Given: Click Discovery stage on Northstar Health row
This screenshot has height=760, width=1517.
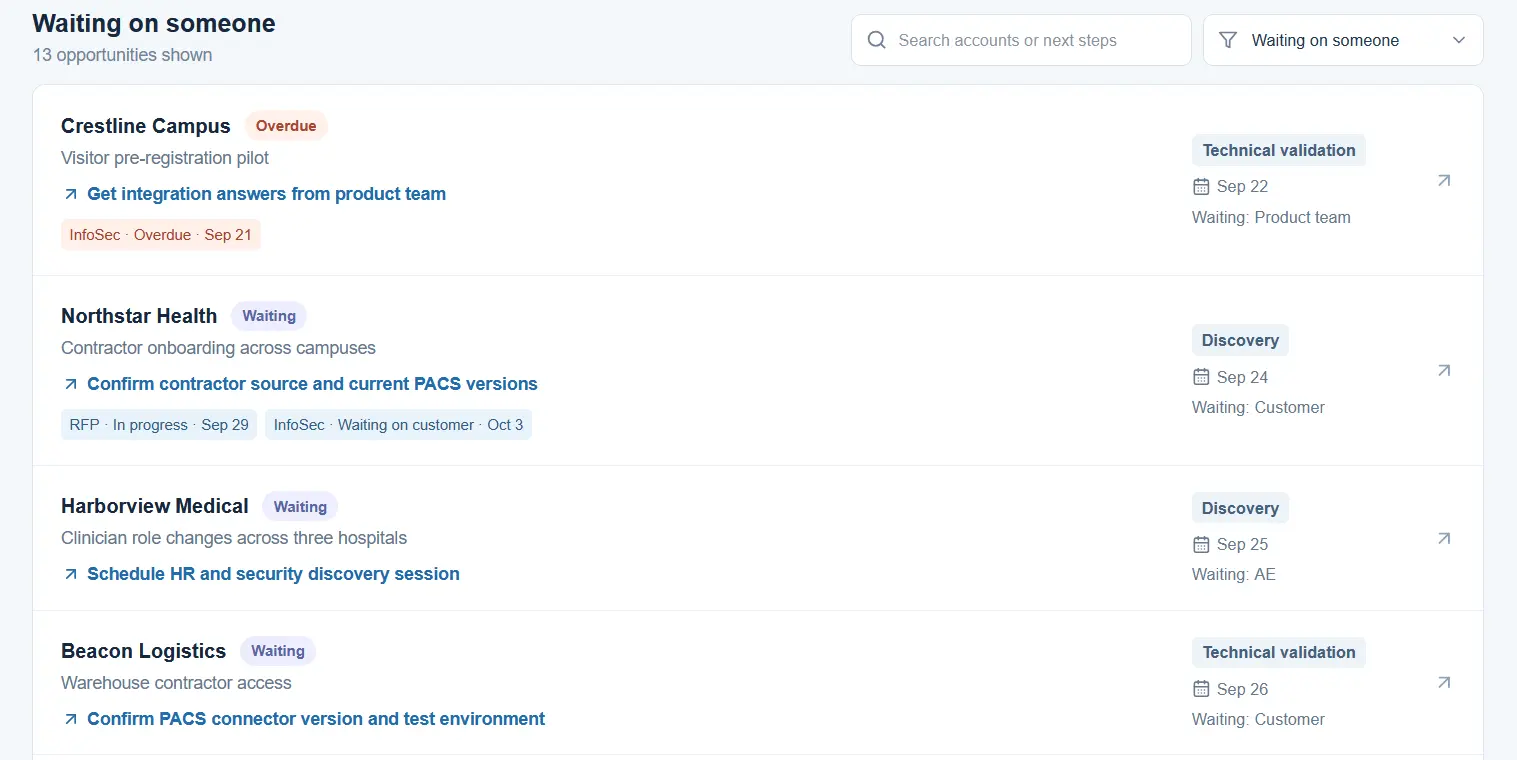Looking at the screenshot, I should [x=1240, y=340].
